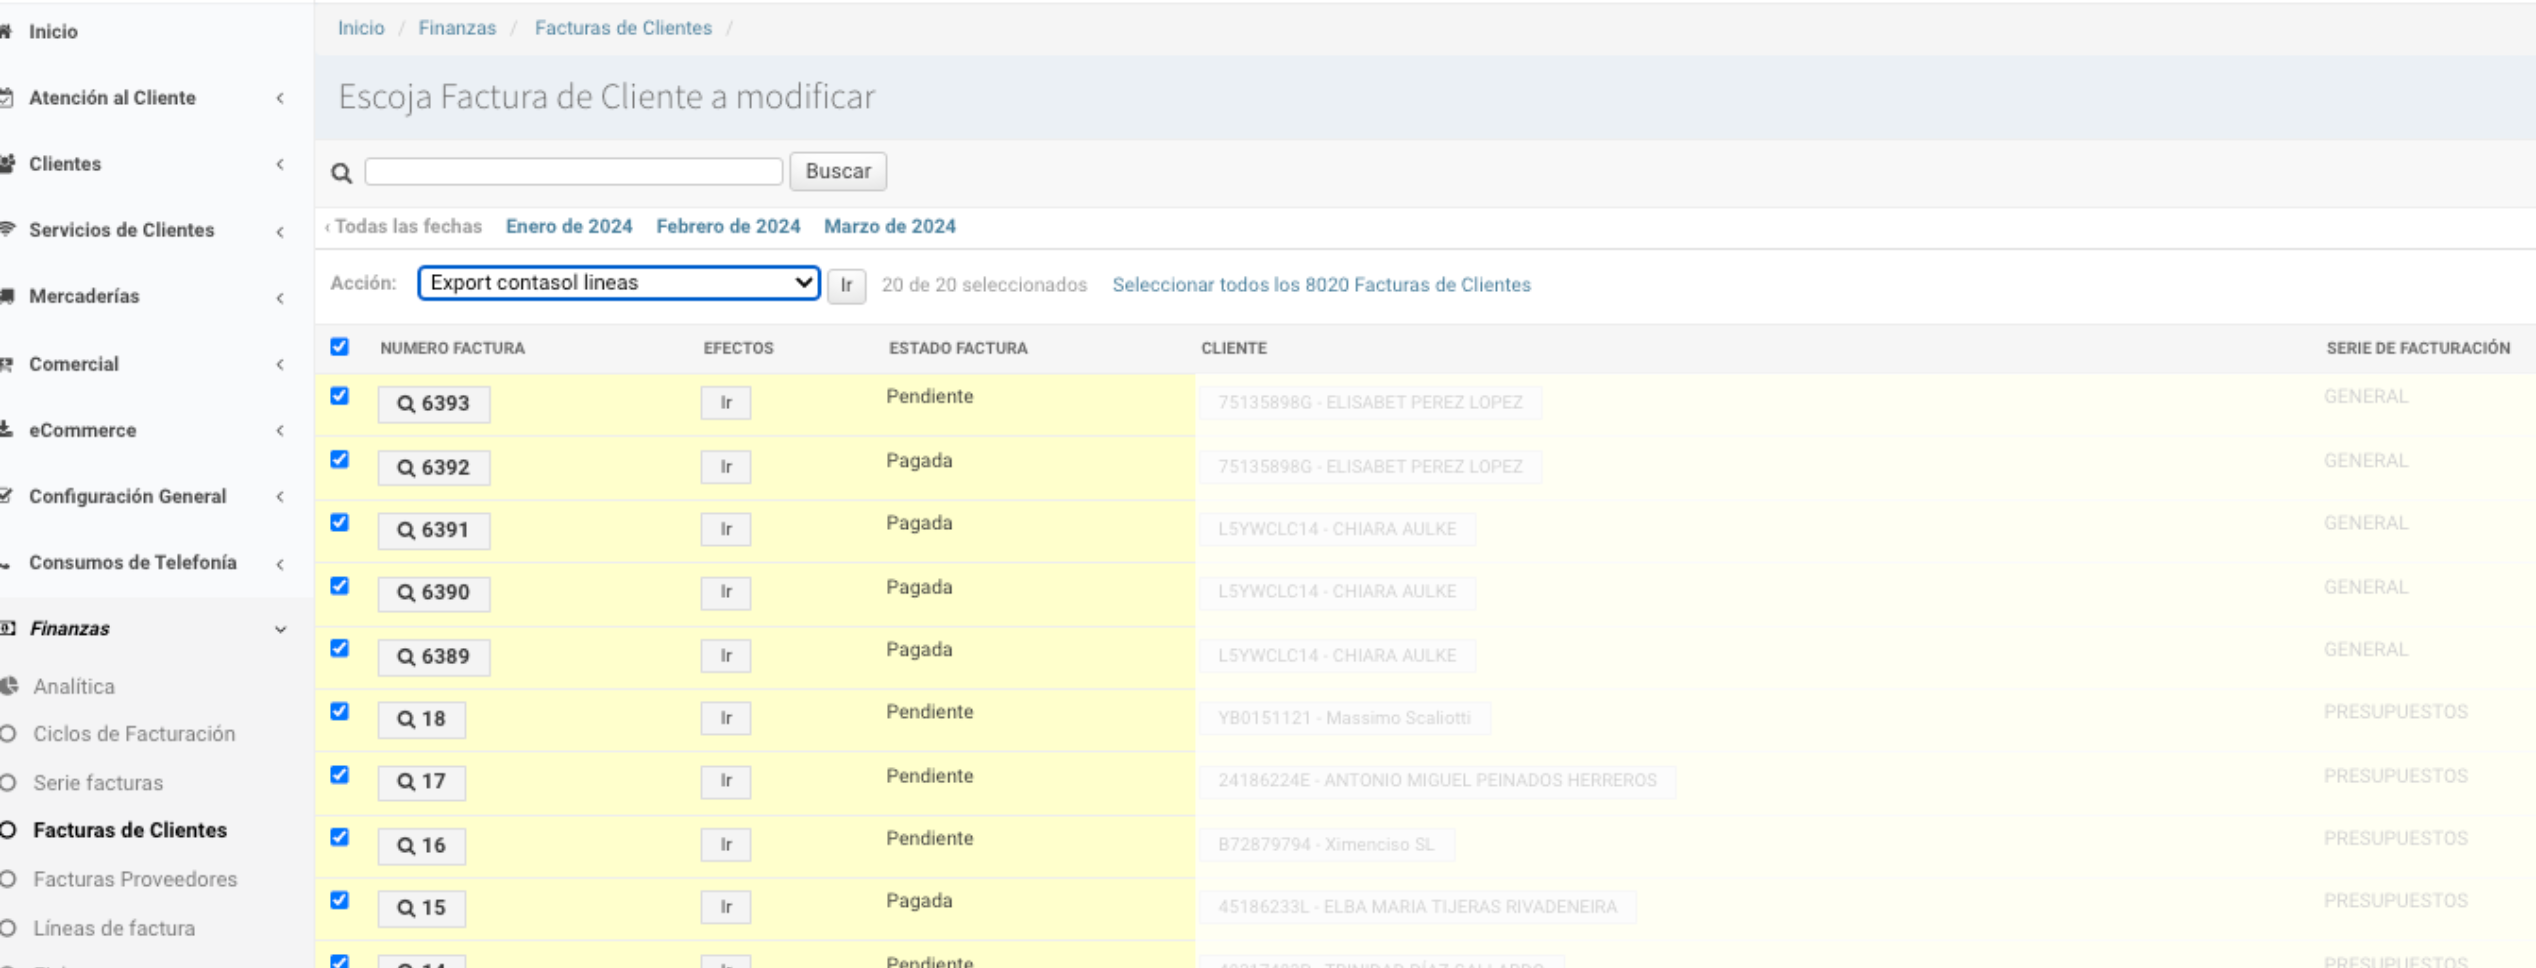This screenshot has height=968, width=2536.
Task: Expand Mercaderías menu chevron
Action: click(280, 297)
